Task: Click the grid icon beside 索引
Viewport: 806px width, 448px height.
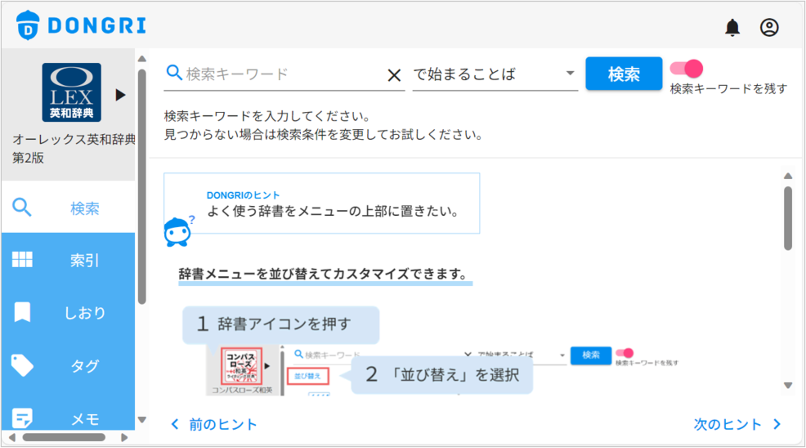Action: pos(22,259)
